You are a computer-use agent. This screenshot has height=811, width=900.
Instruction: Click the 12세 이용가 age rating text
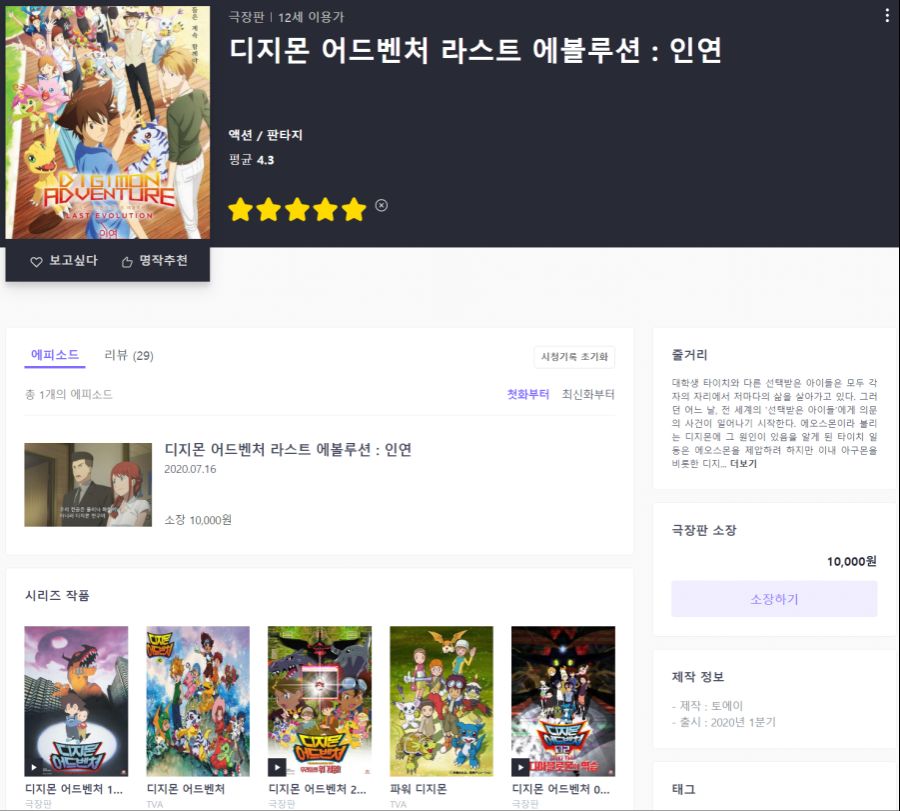[311, 17]
